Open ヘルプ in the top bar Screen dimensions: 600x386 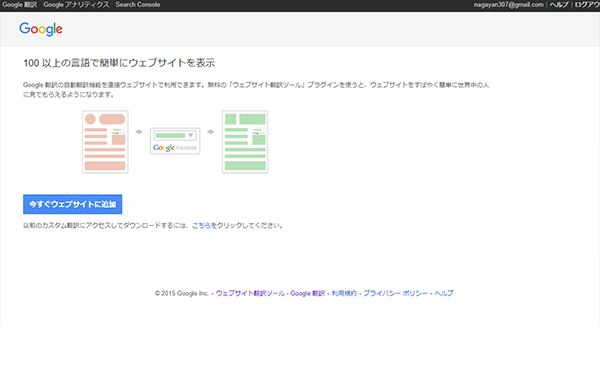coord(559,5)
